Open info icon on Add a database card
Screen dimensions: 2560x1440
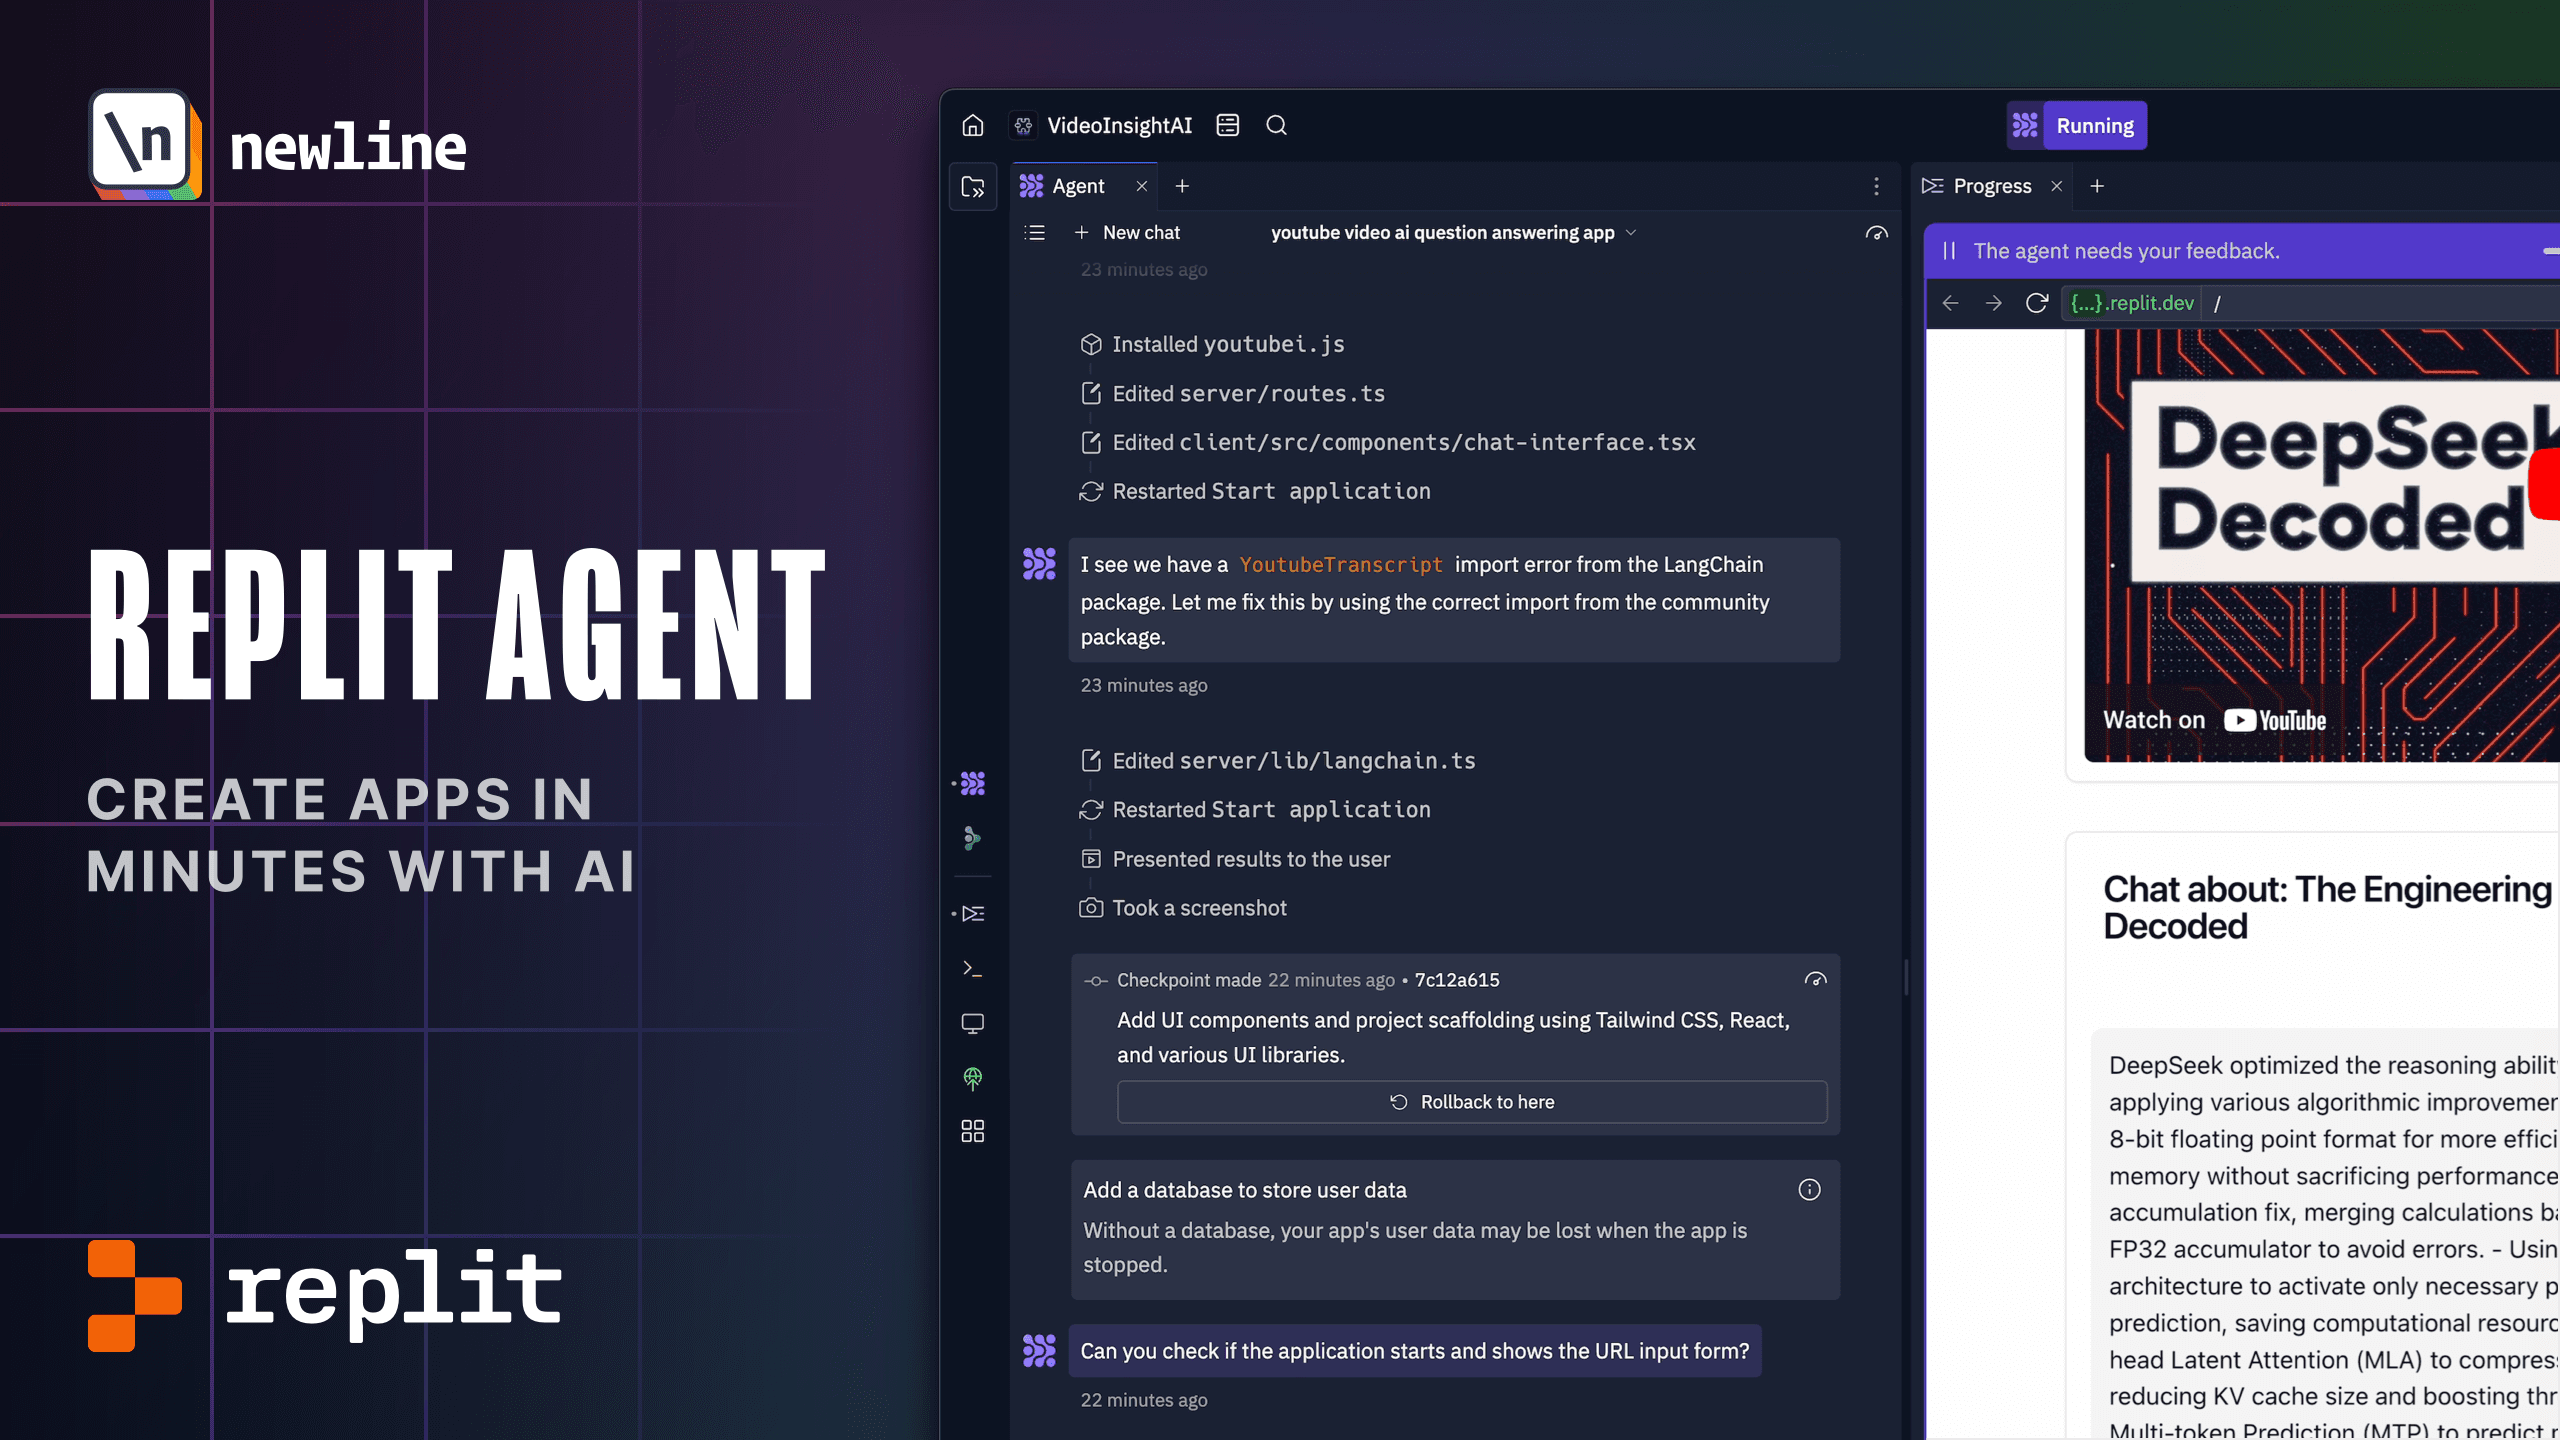(x=1809, y=1190)
